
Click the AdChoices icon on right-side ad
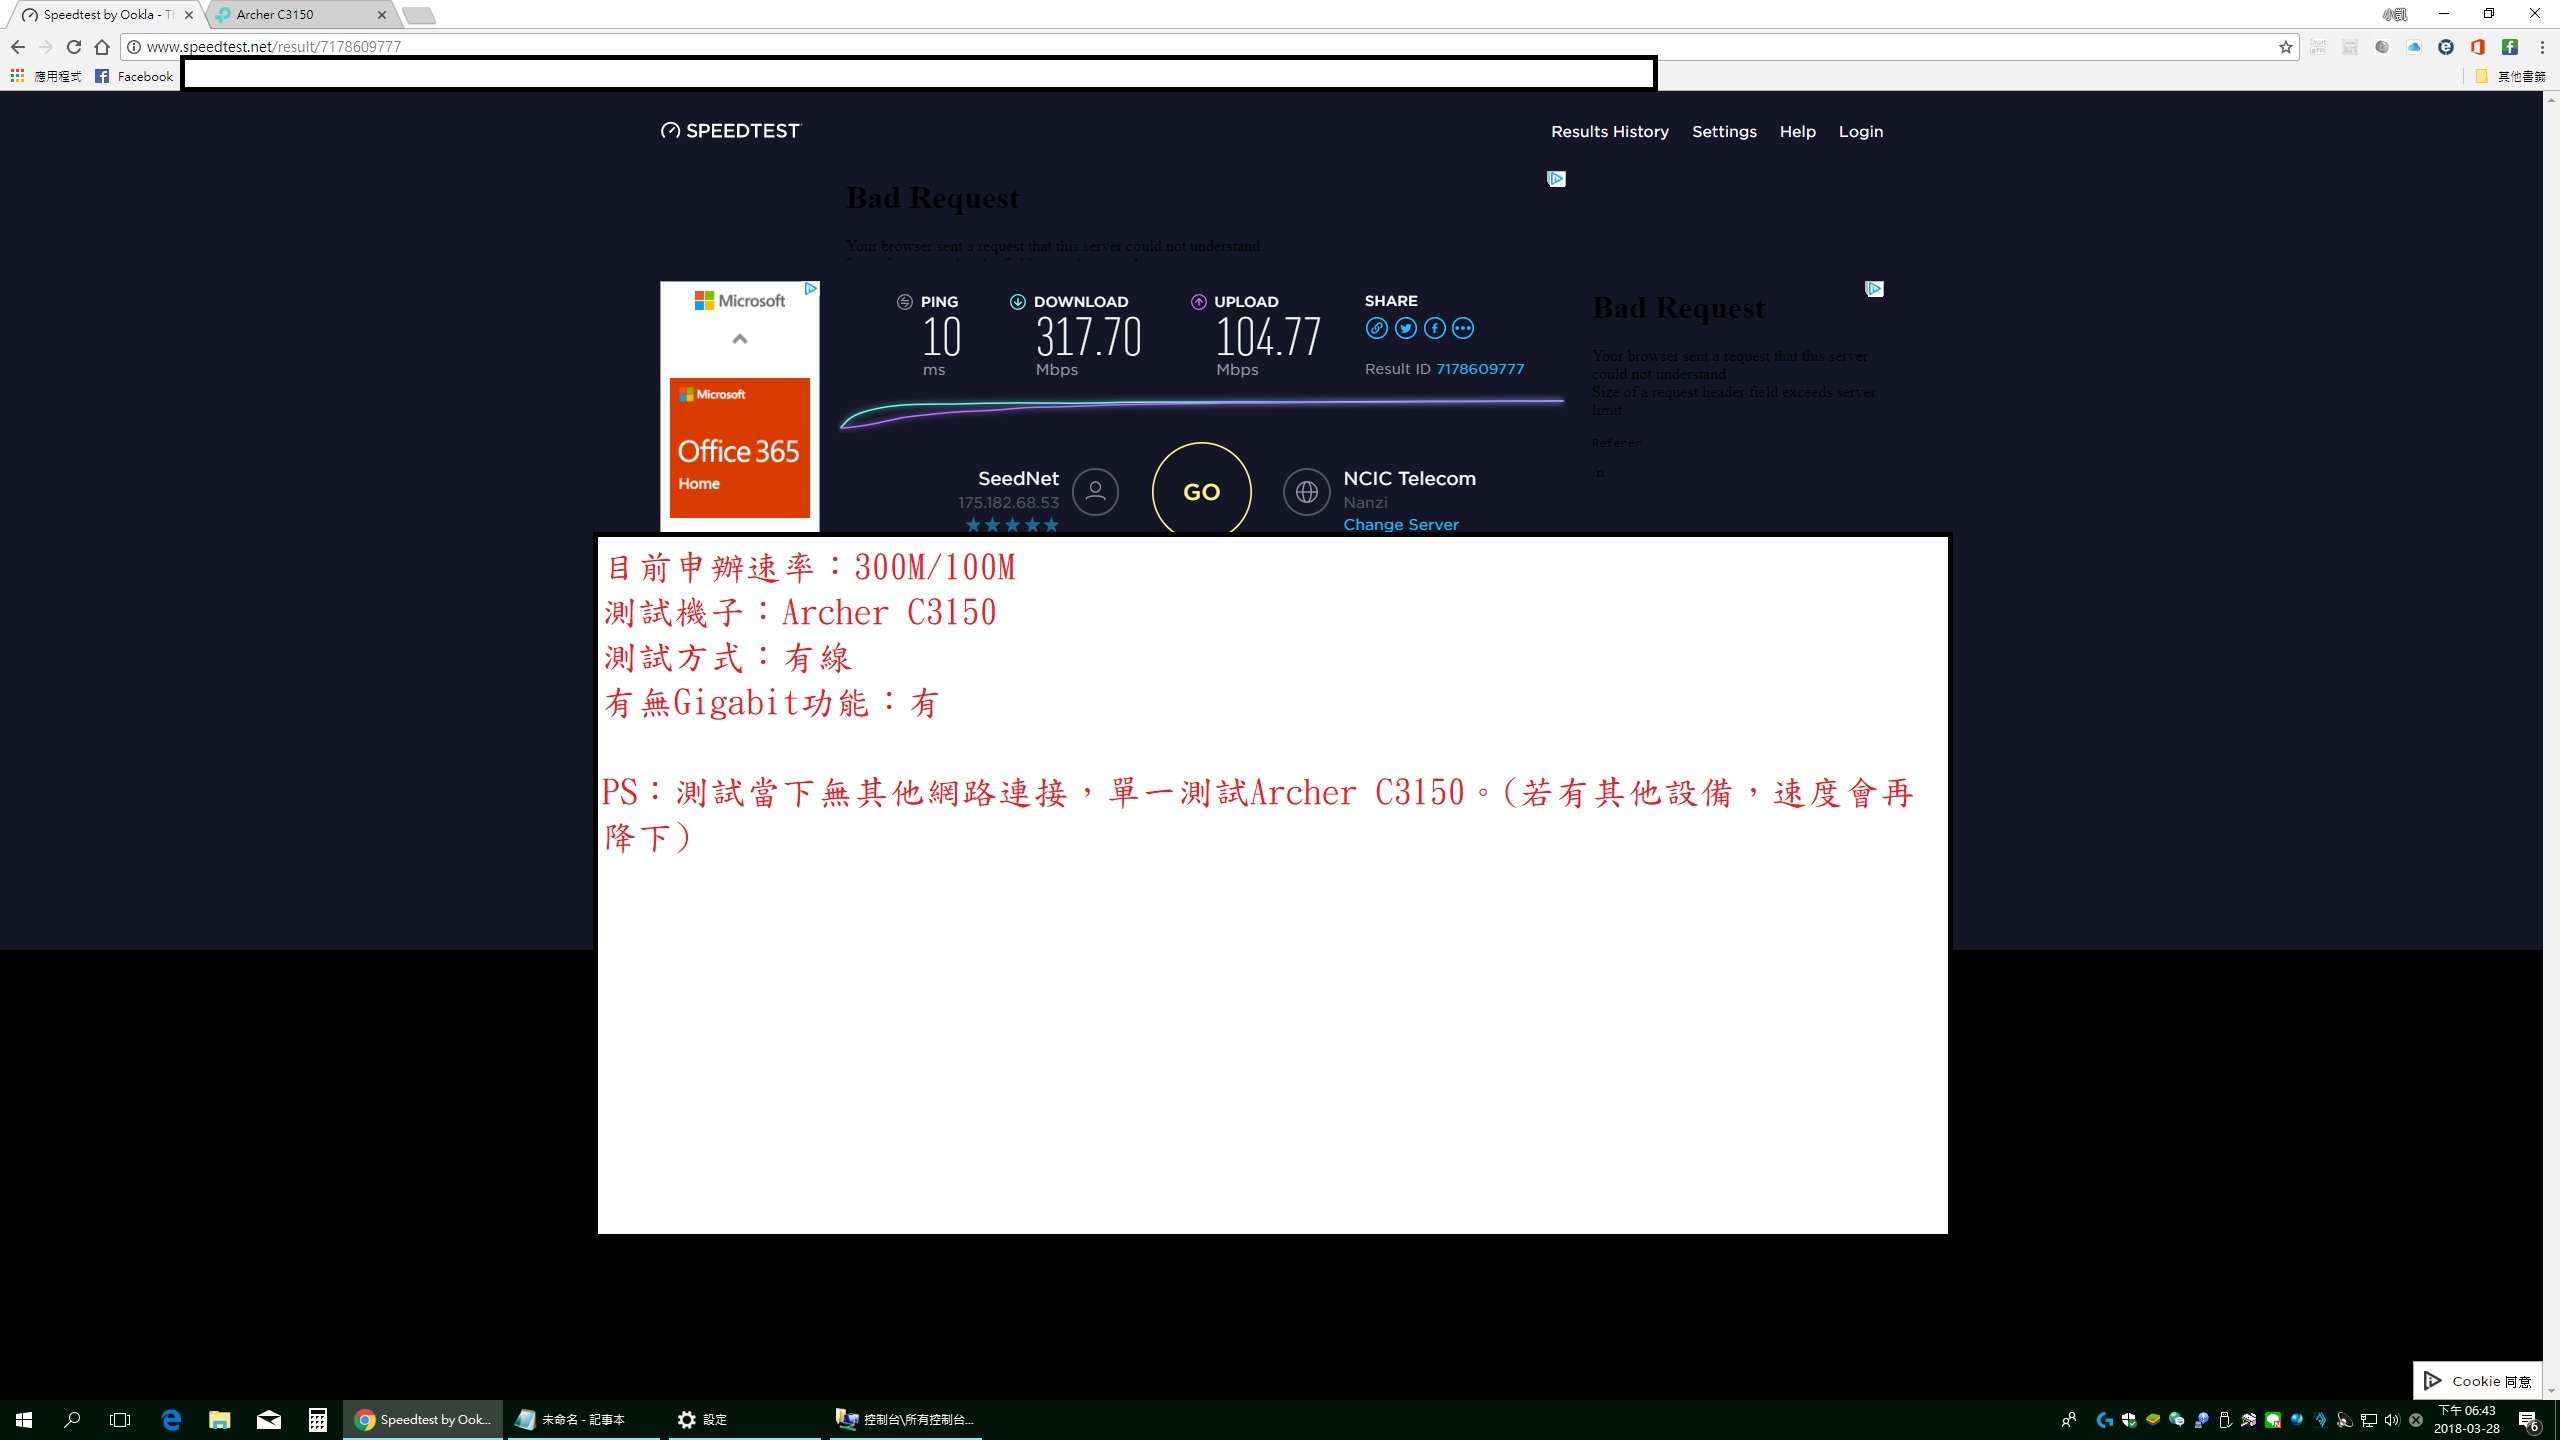coord(1874,289)
